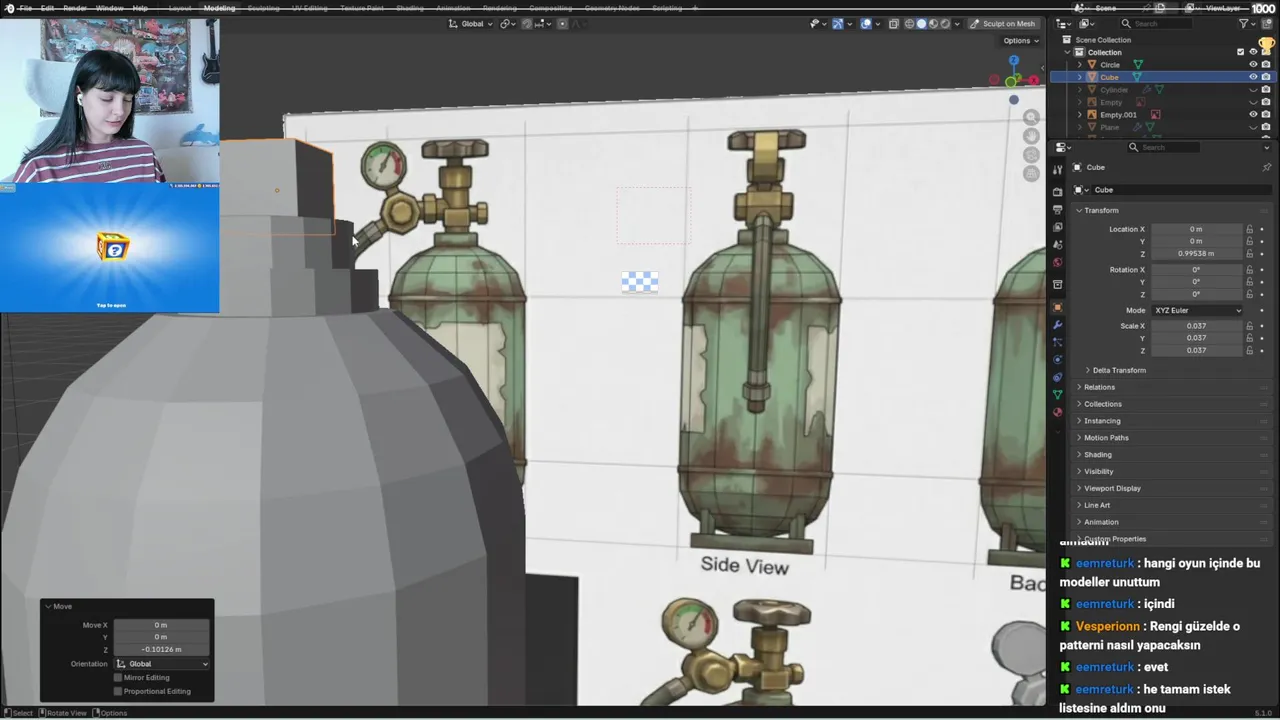Click the properties editor Search field
Viewport: 1280px width, 720px height.
pyautogui.click(x=1162, y=147)
